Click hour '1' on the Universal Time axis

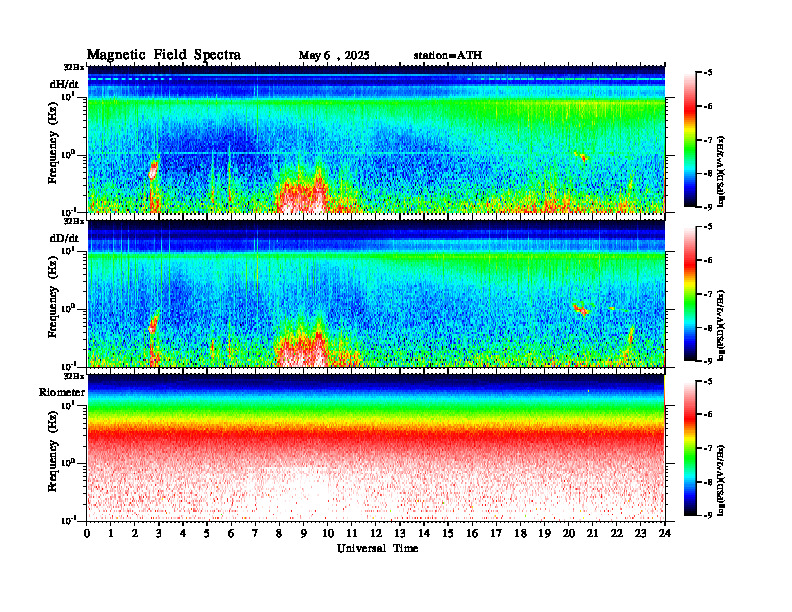click(x=111, y=534)
